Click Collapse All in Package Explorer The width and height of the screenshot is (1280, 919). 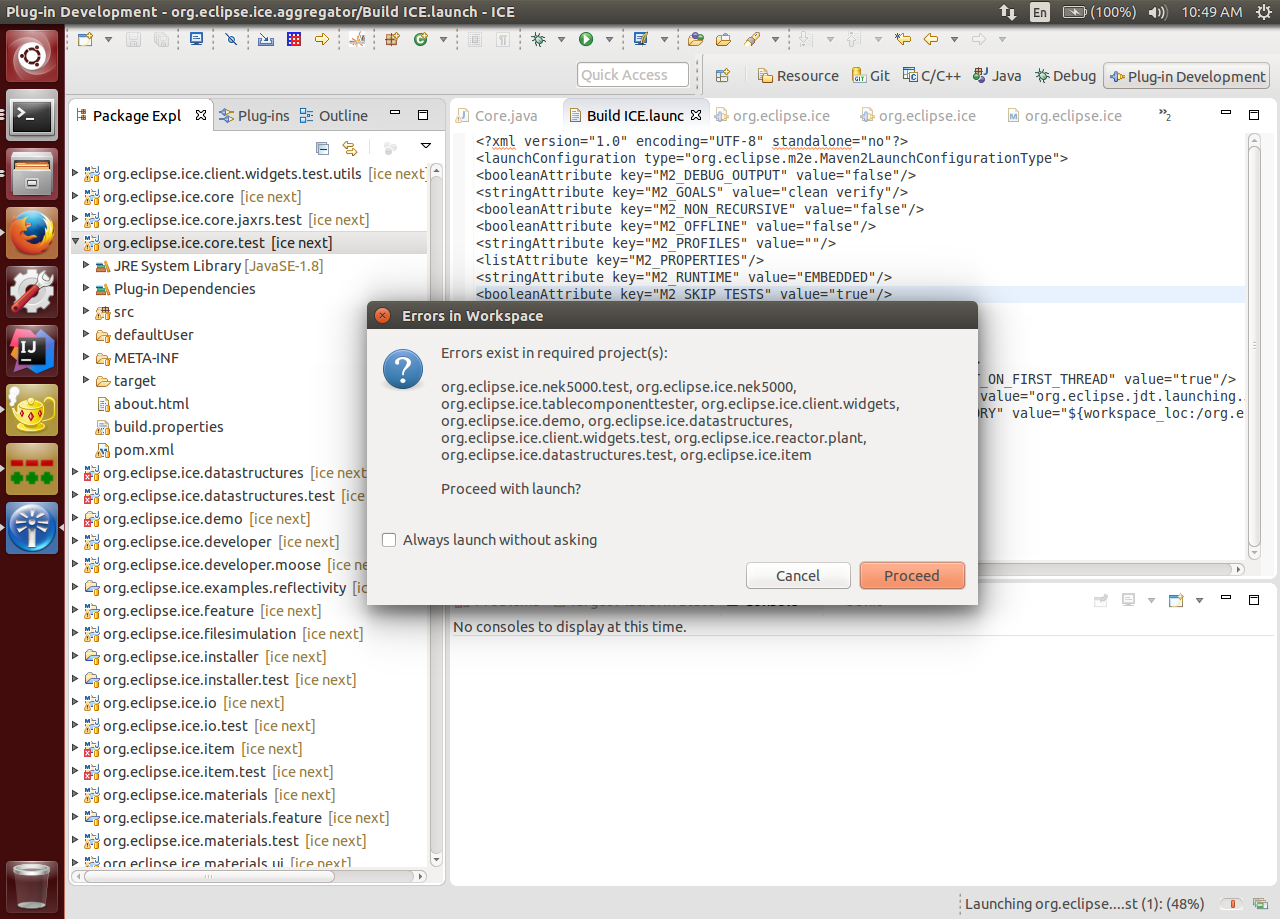322,148
